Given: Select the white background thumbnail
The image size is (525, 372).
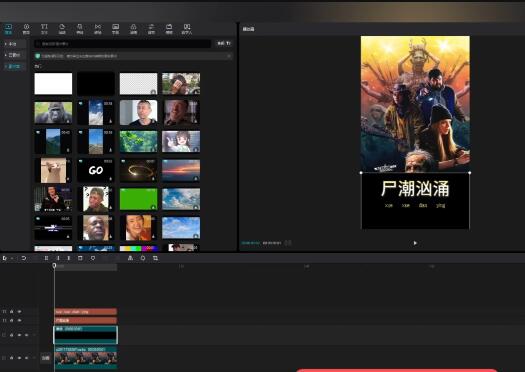Looking at the screenshot, I should click(x=53, y=84).
